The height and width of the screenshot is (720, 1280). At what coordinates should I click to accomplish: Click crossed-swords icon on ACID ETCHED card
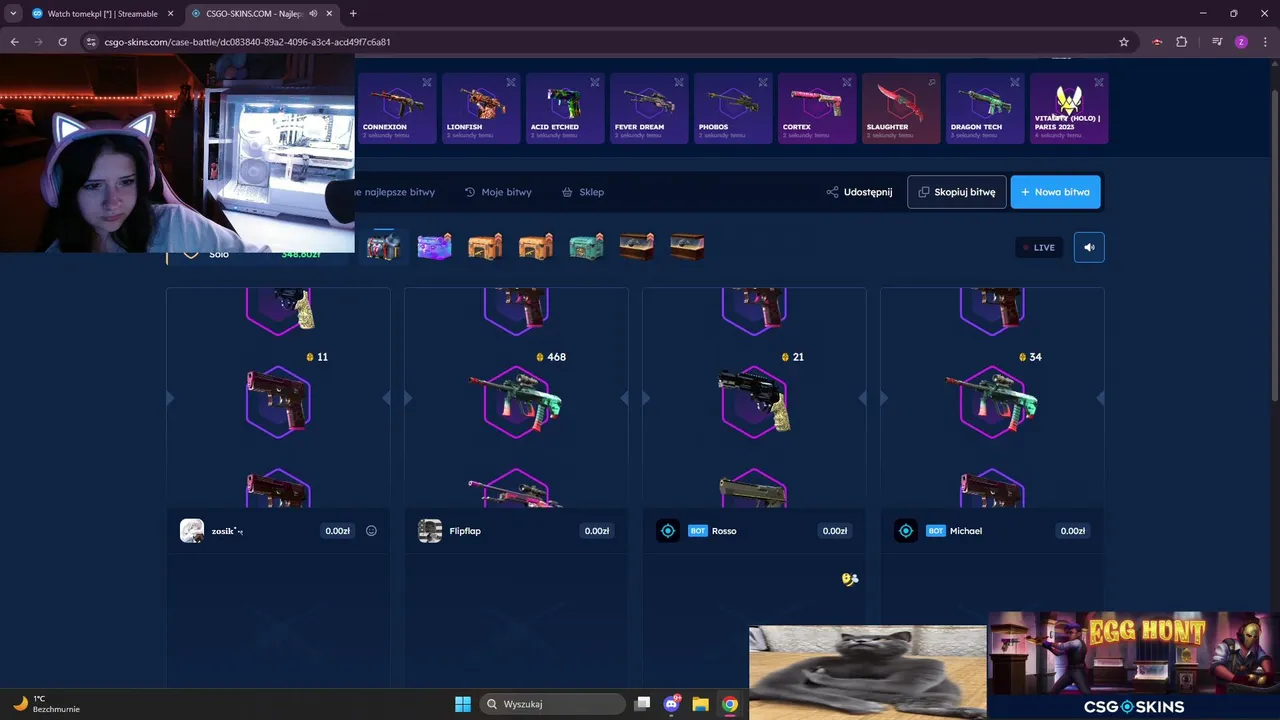pyautogui.click(x=595, y=82)
